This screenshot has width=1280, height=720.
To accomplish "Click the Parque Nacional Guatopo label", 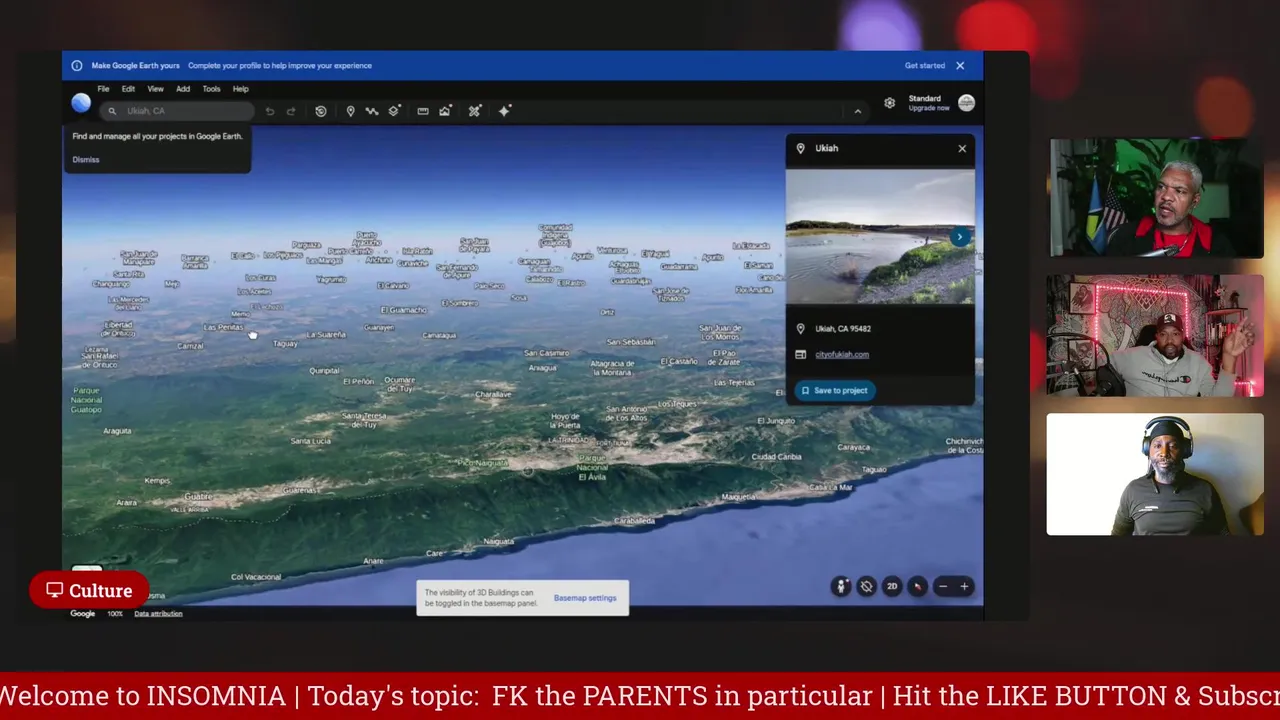I will click(87, 400).
